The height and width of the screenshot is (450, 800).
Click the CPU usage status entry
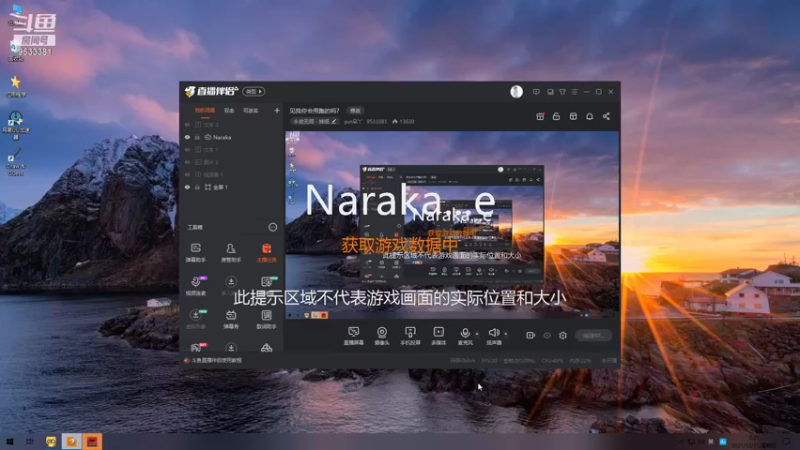552,361
